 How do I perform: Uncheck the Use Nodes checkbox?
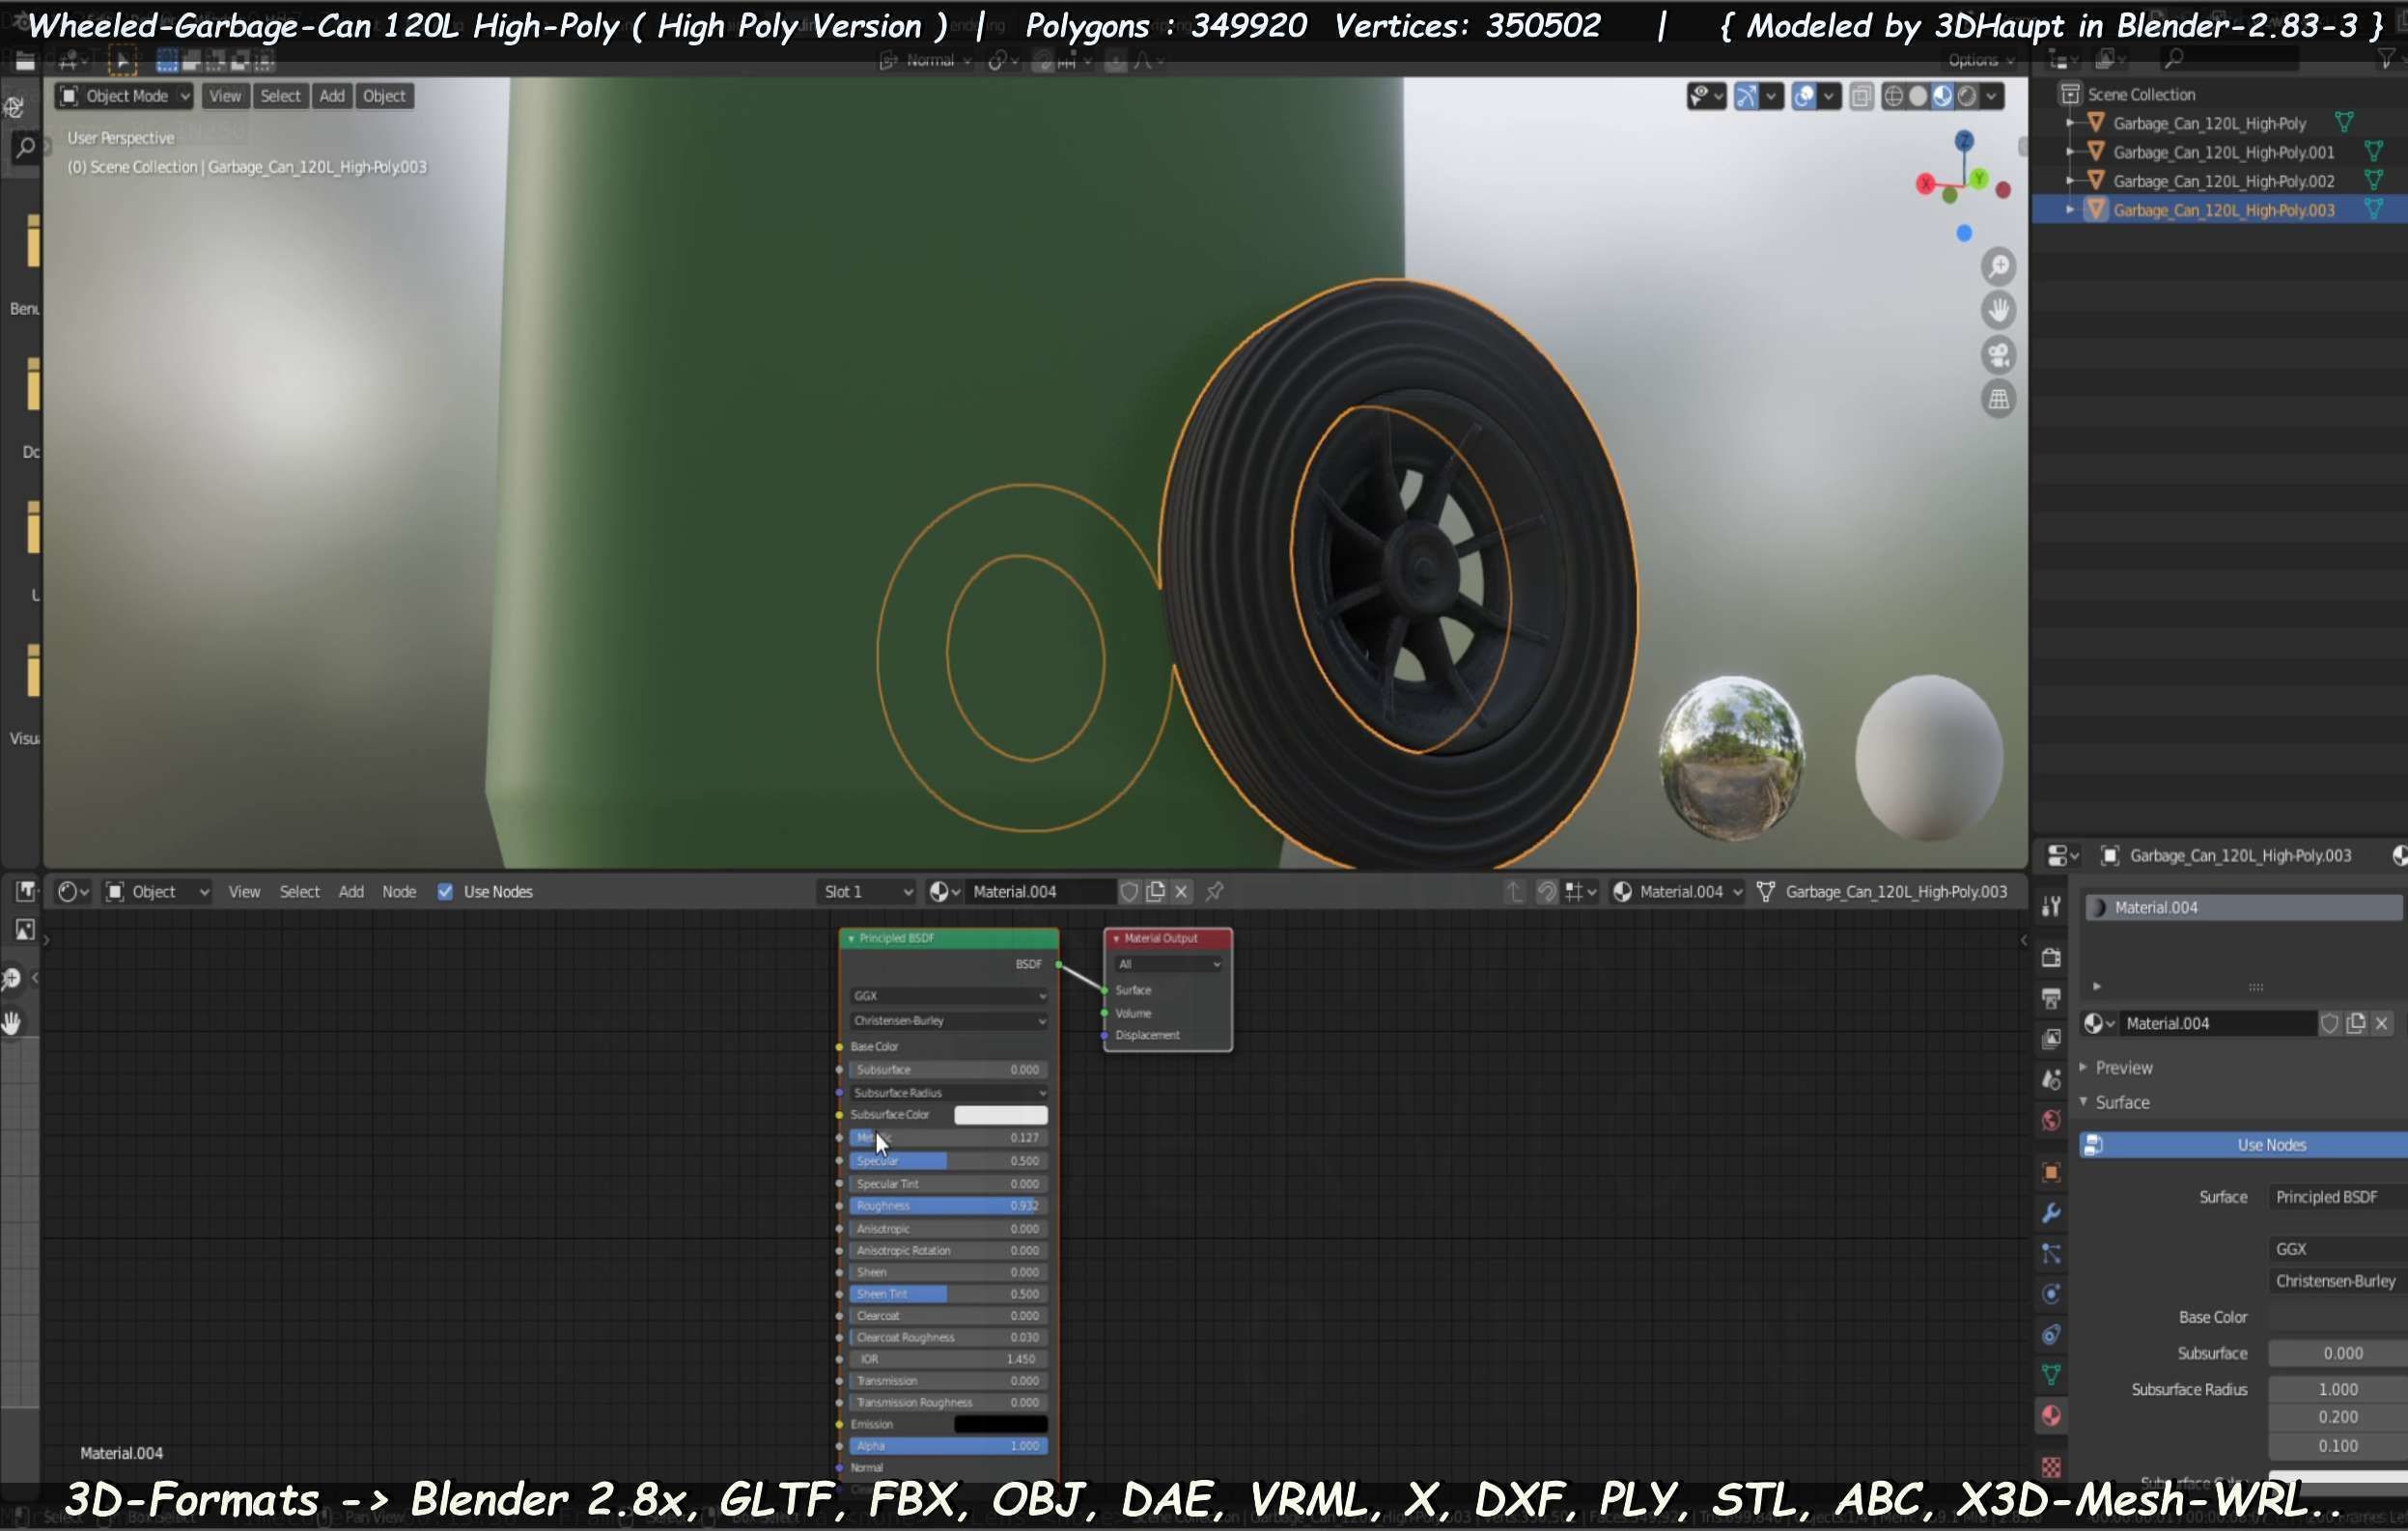pyautogui.click(x=445, y=891)
